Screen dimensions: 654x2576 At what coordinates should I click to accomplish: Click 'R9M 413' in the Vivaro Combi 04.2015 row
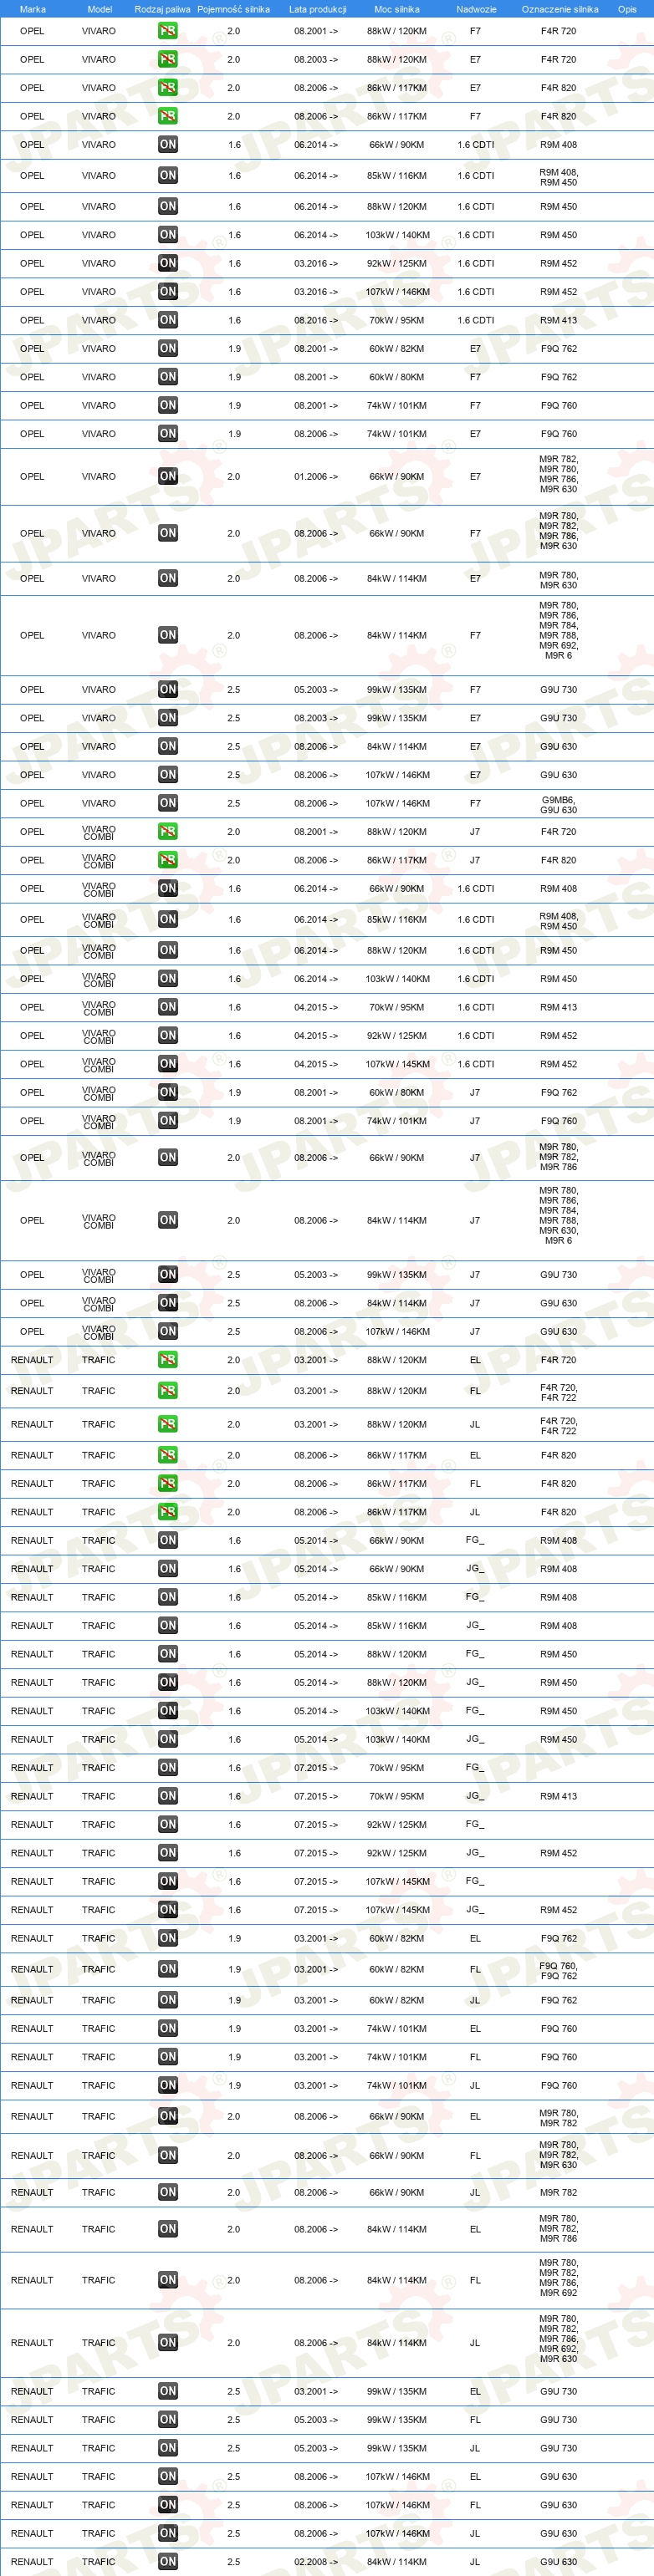558,1007
